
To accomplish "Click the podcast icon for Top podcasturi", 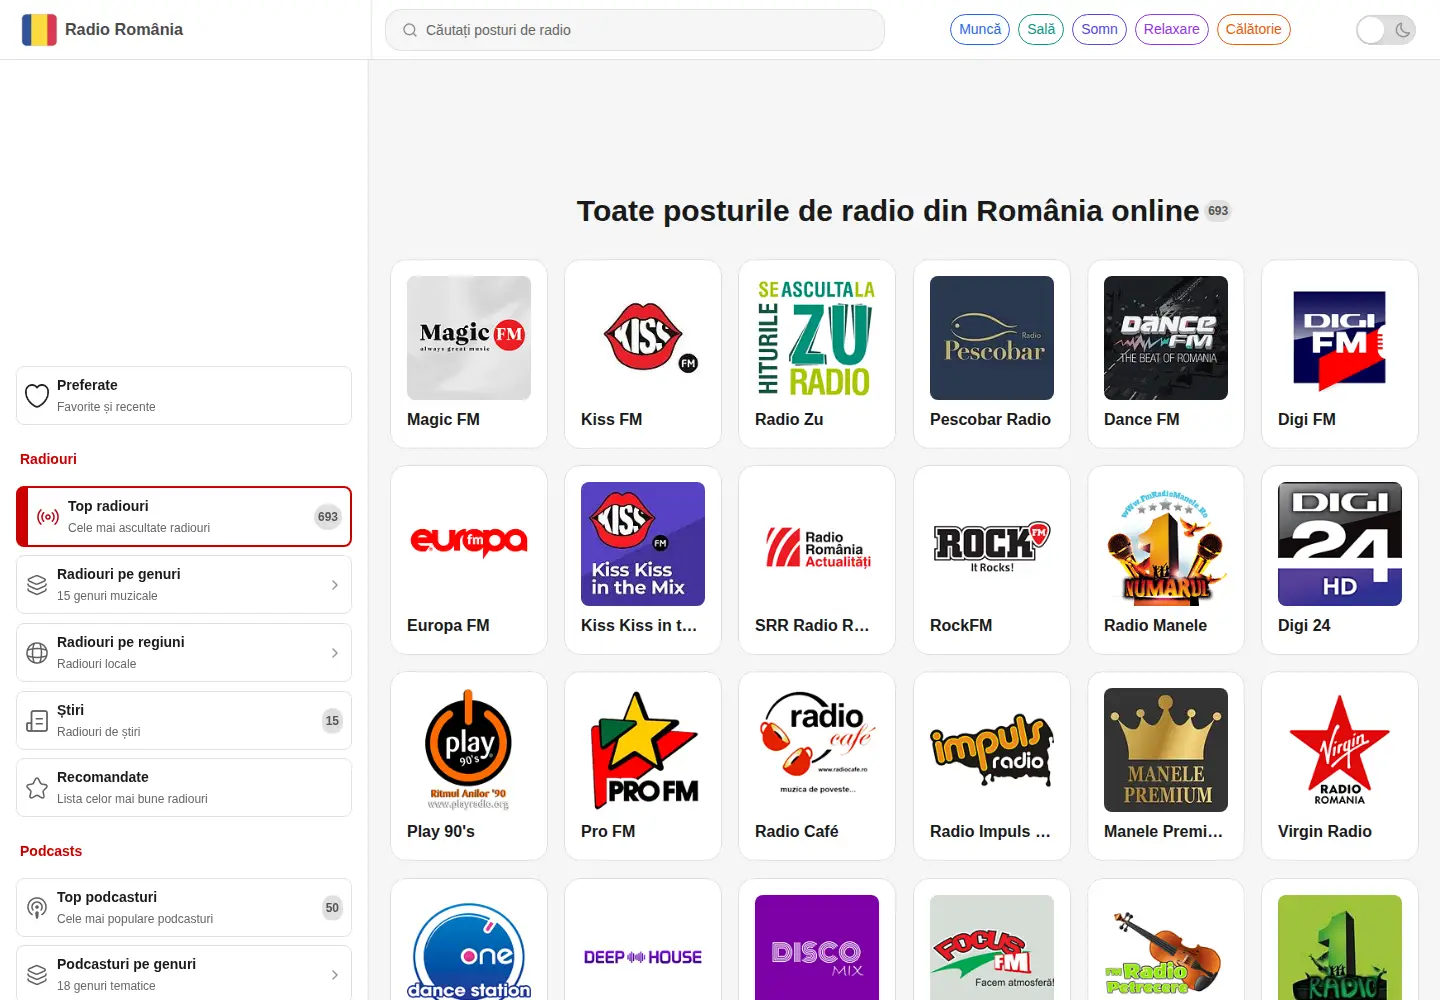I will coord(37,908).
